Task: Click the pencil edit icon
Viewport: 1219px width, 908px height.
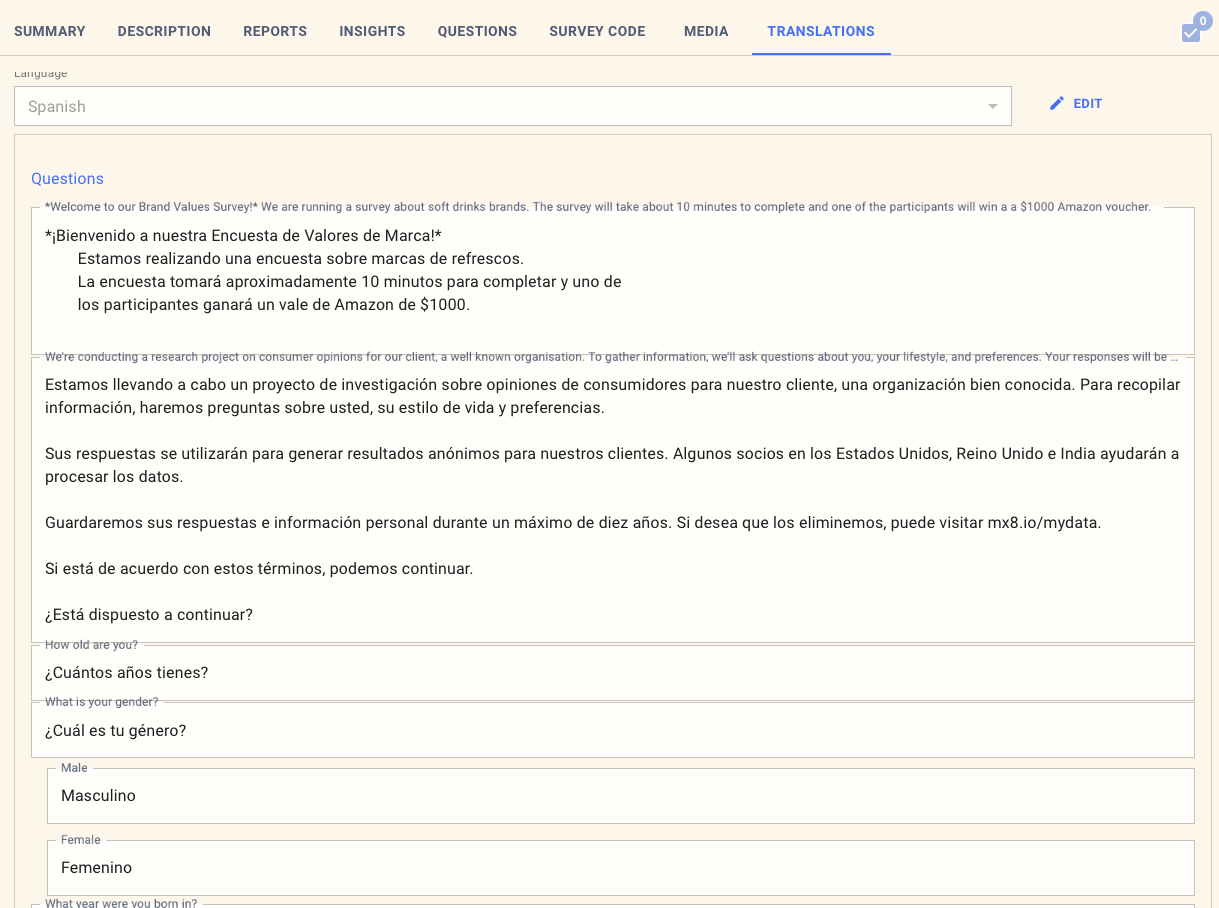Action: coord(1057,104)
